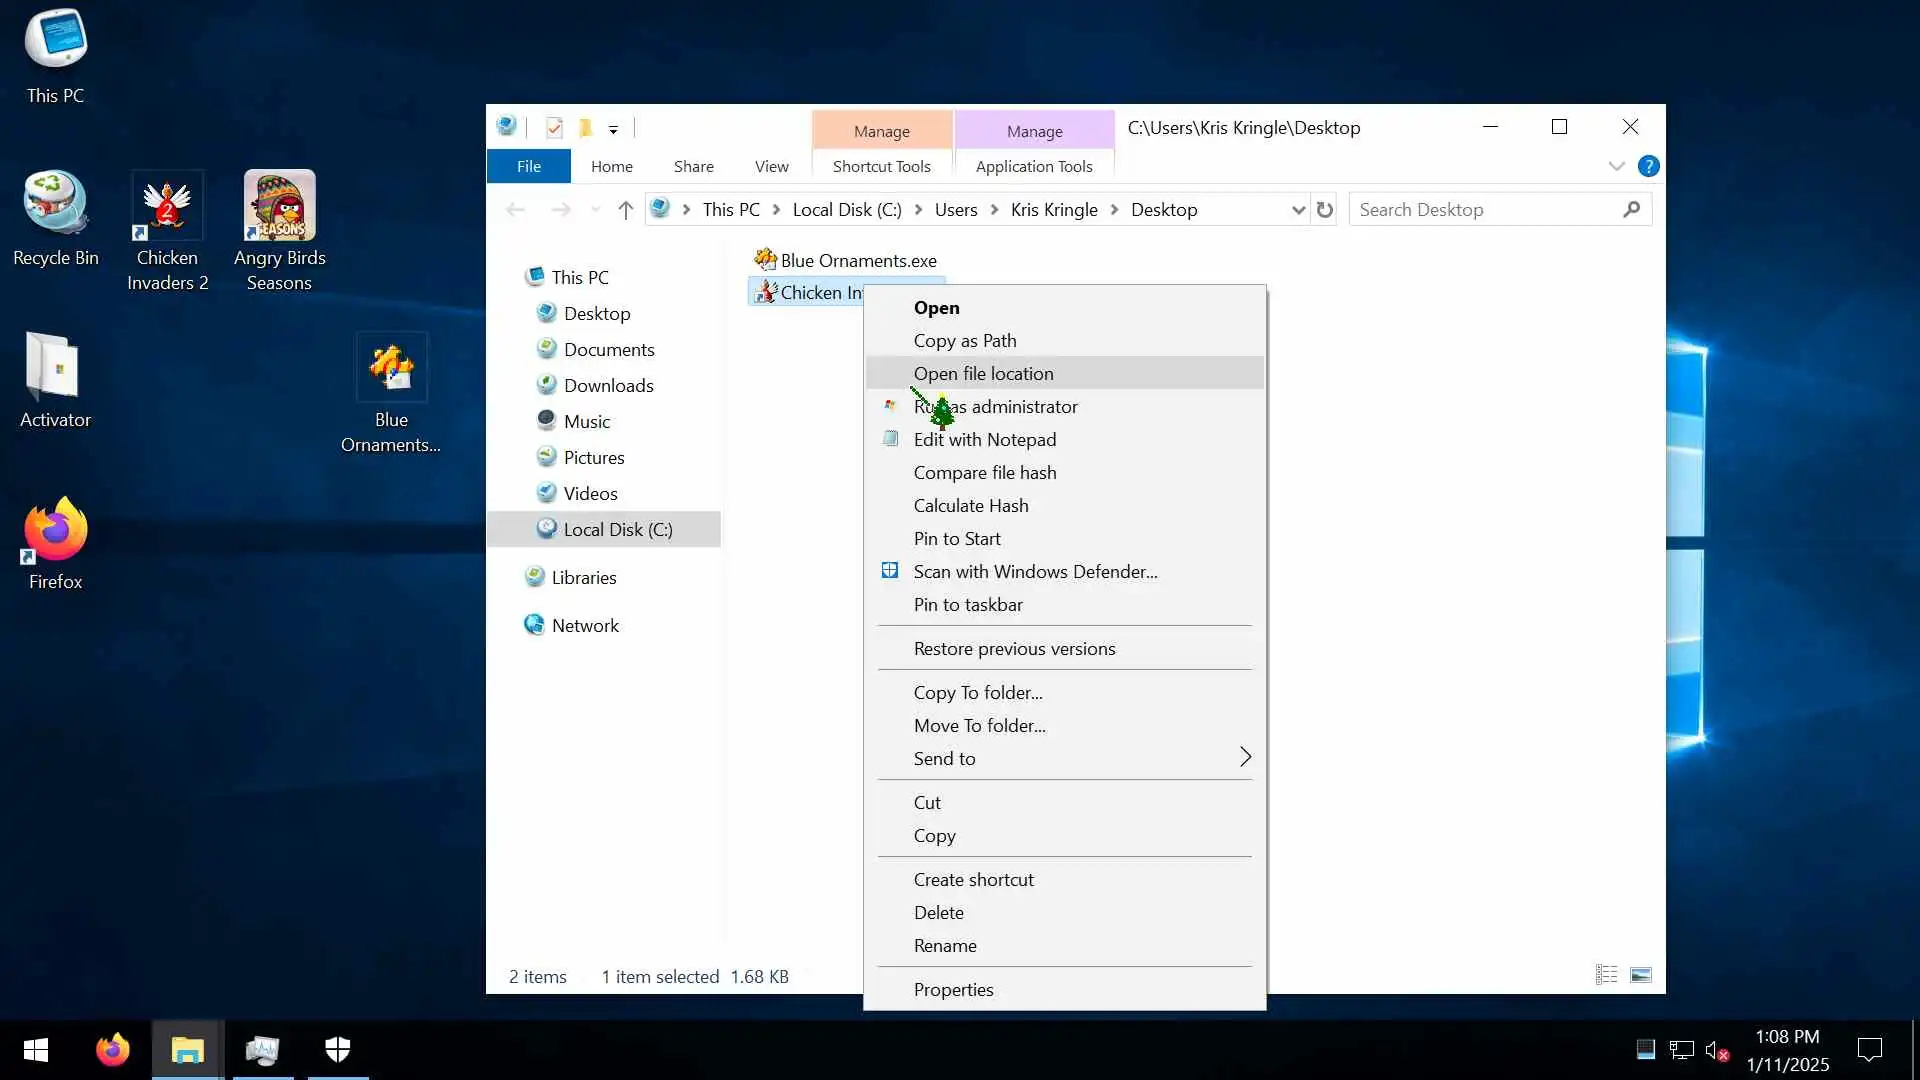Select Scan with Windows Defender entry
Image resolution: width=1920 pixels, height=1080 pixels.
1035,572
